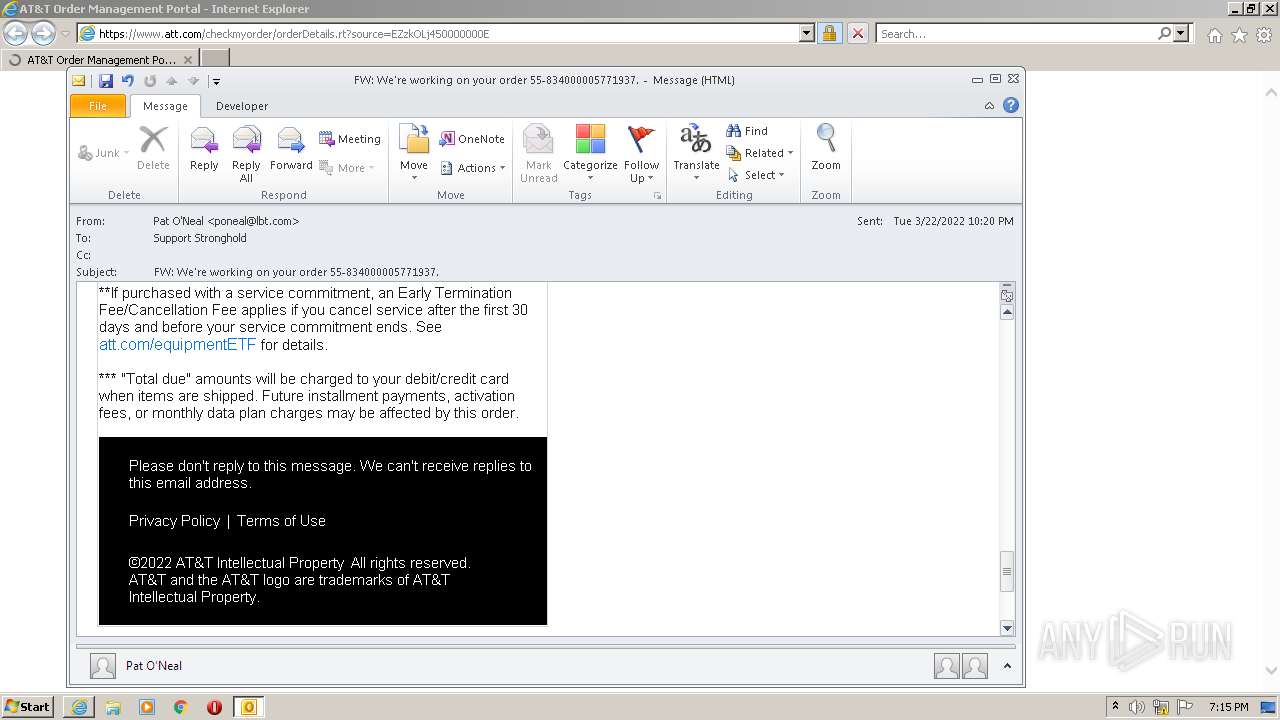1280x720 pixels.
Task: Click the Reply button in the ribbon
Action: point(204,151)
